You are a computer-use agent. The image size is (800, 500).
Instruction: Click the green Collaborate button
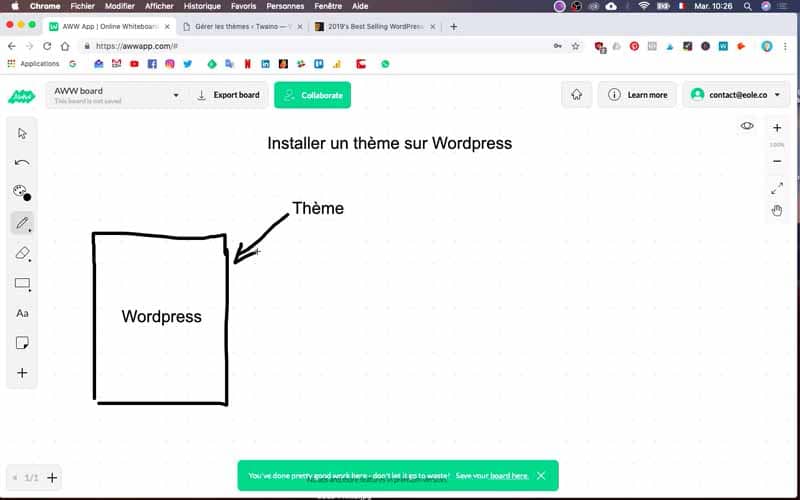tap(312, 95)
